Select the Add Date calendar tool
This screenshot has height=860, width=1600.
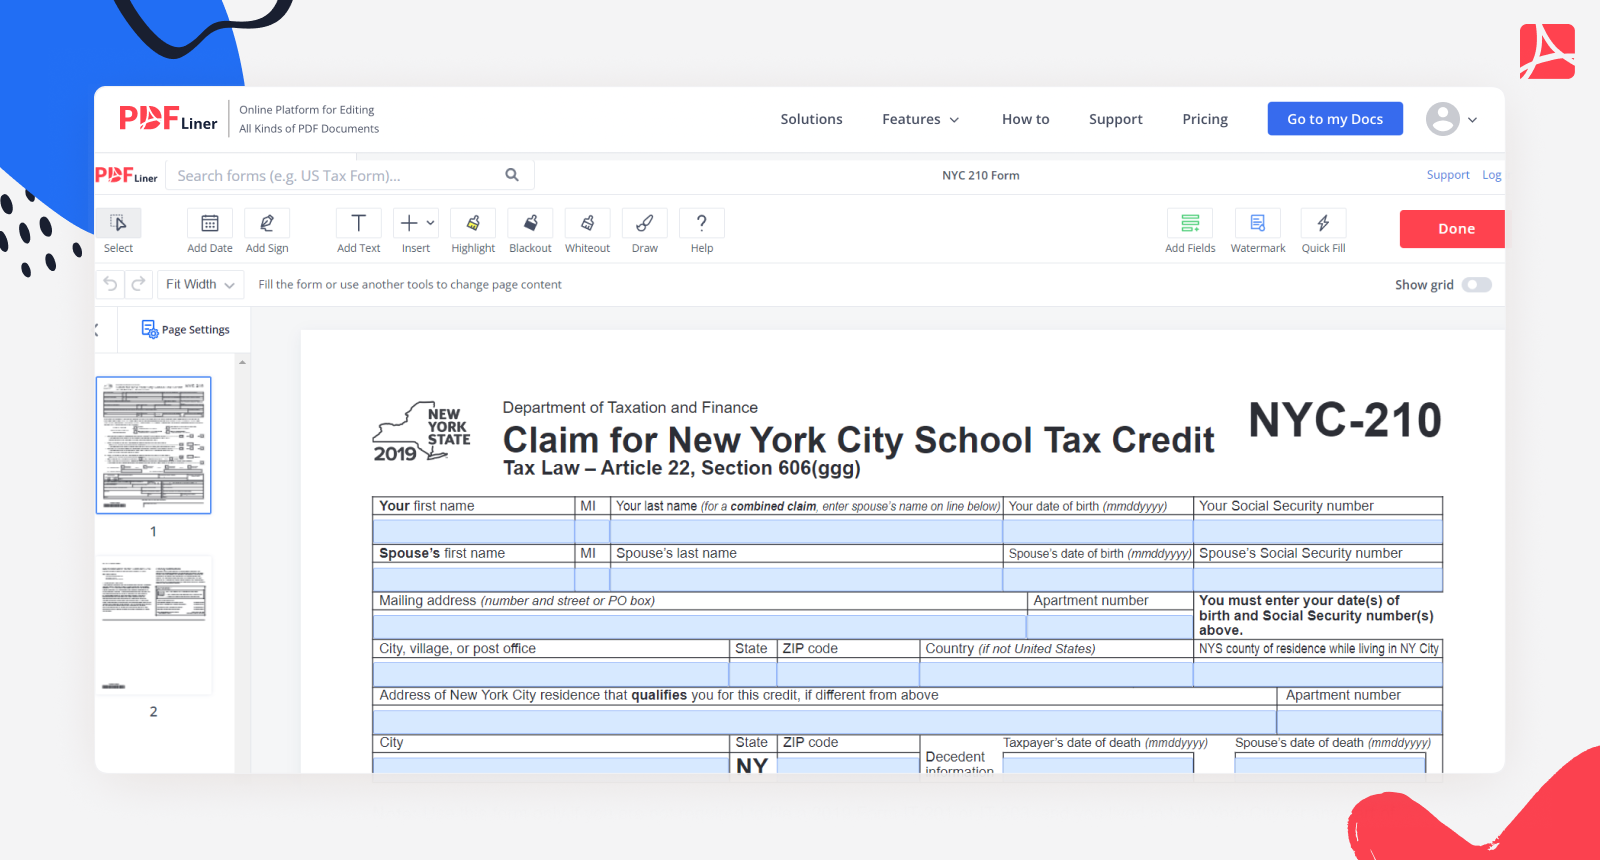point(209,224)
